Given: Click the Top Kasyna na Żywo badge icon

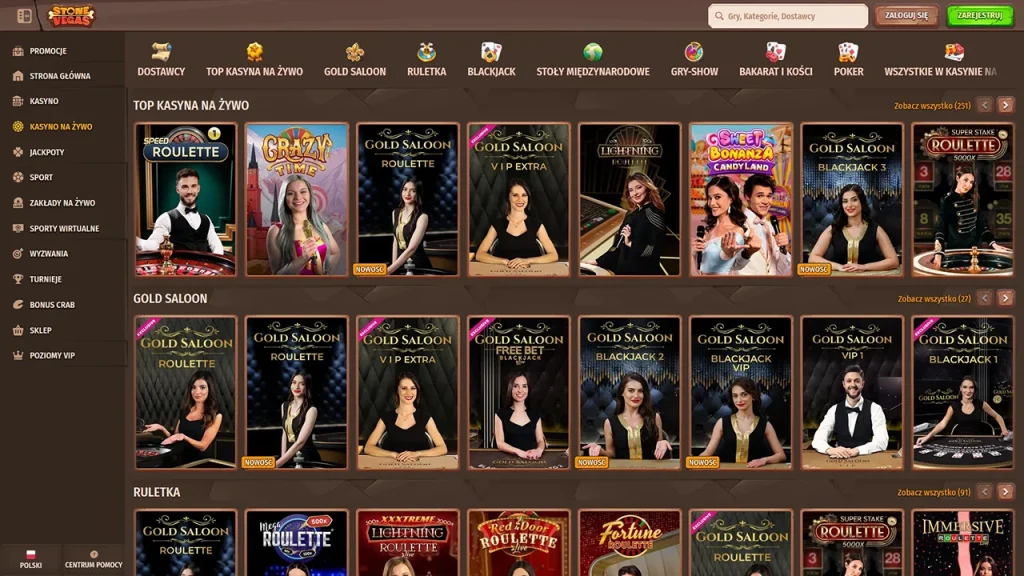Looking at the screenshot, I should (255, 52).
